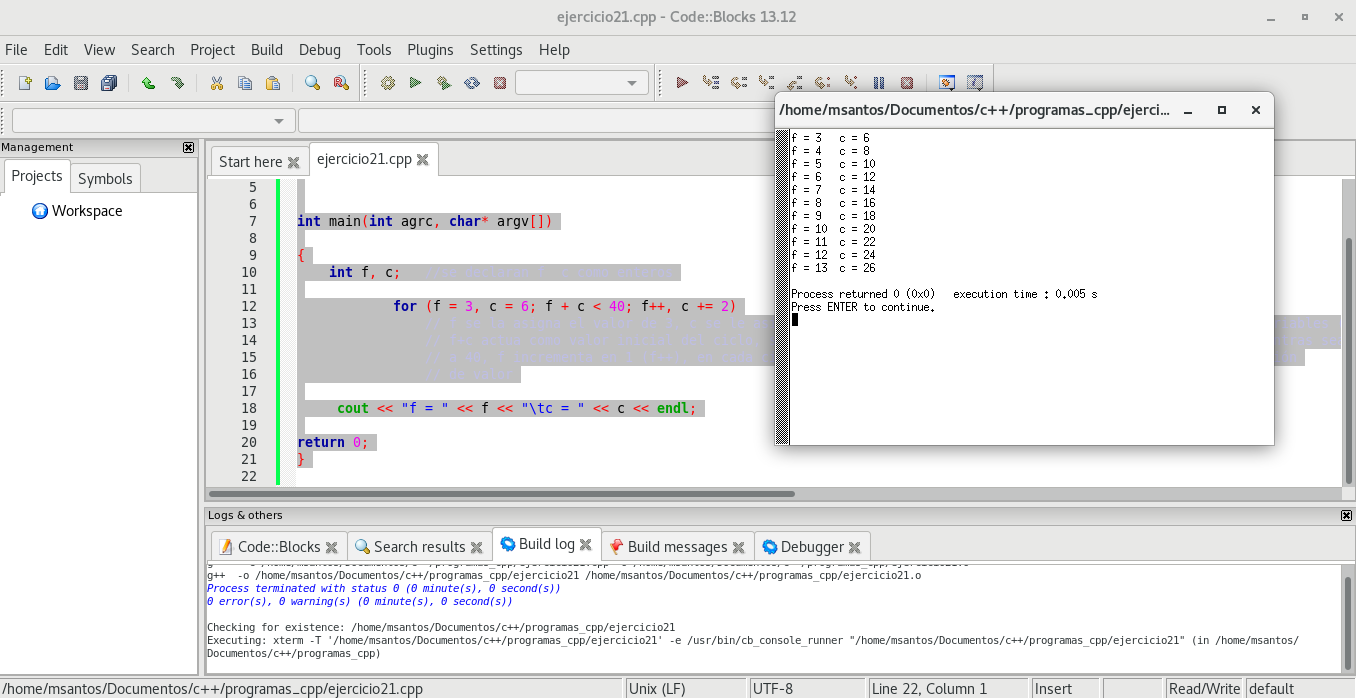Start debugging with the red arrow
Image resolution: width=1356 pixels, height=698 pixels.
(682, 83)
